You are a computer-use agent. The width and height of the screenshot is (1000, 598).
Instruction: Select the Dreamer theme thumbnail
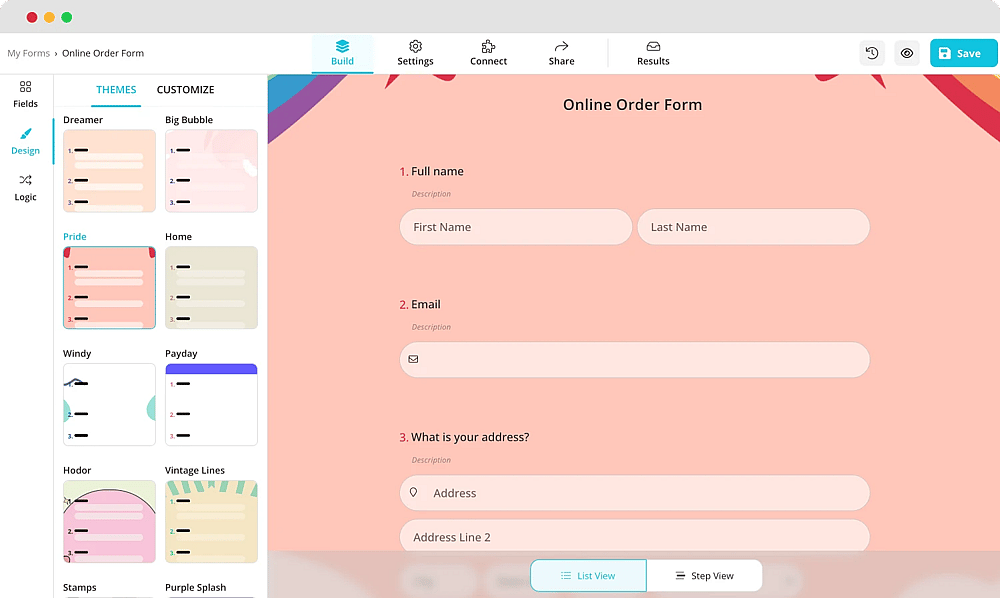109,171
